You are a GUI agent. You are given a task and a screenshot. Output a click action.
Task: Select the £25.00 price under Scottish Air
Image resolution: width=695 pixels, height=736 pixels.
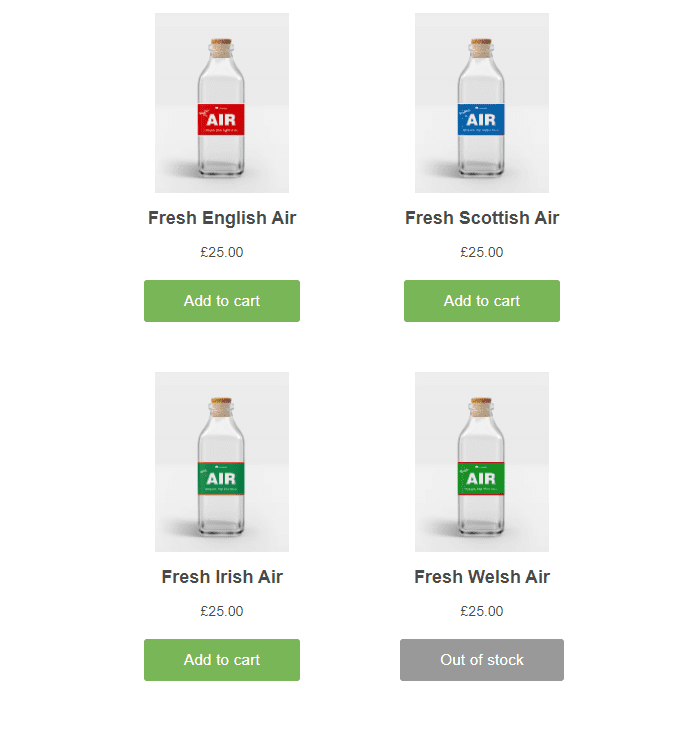point(482,253)
